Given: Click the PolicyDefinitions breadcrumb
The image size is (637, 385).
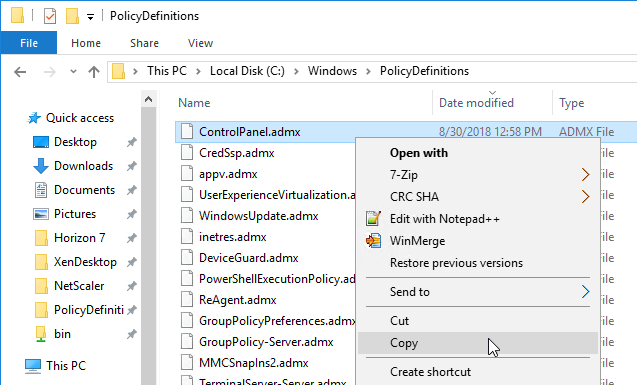Looking at the screenshot, I should (424, 71).
